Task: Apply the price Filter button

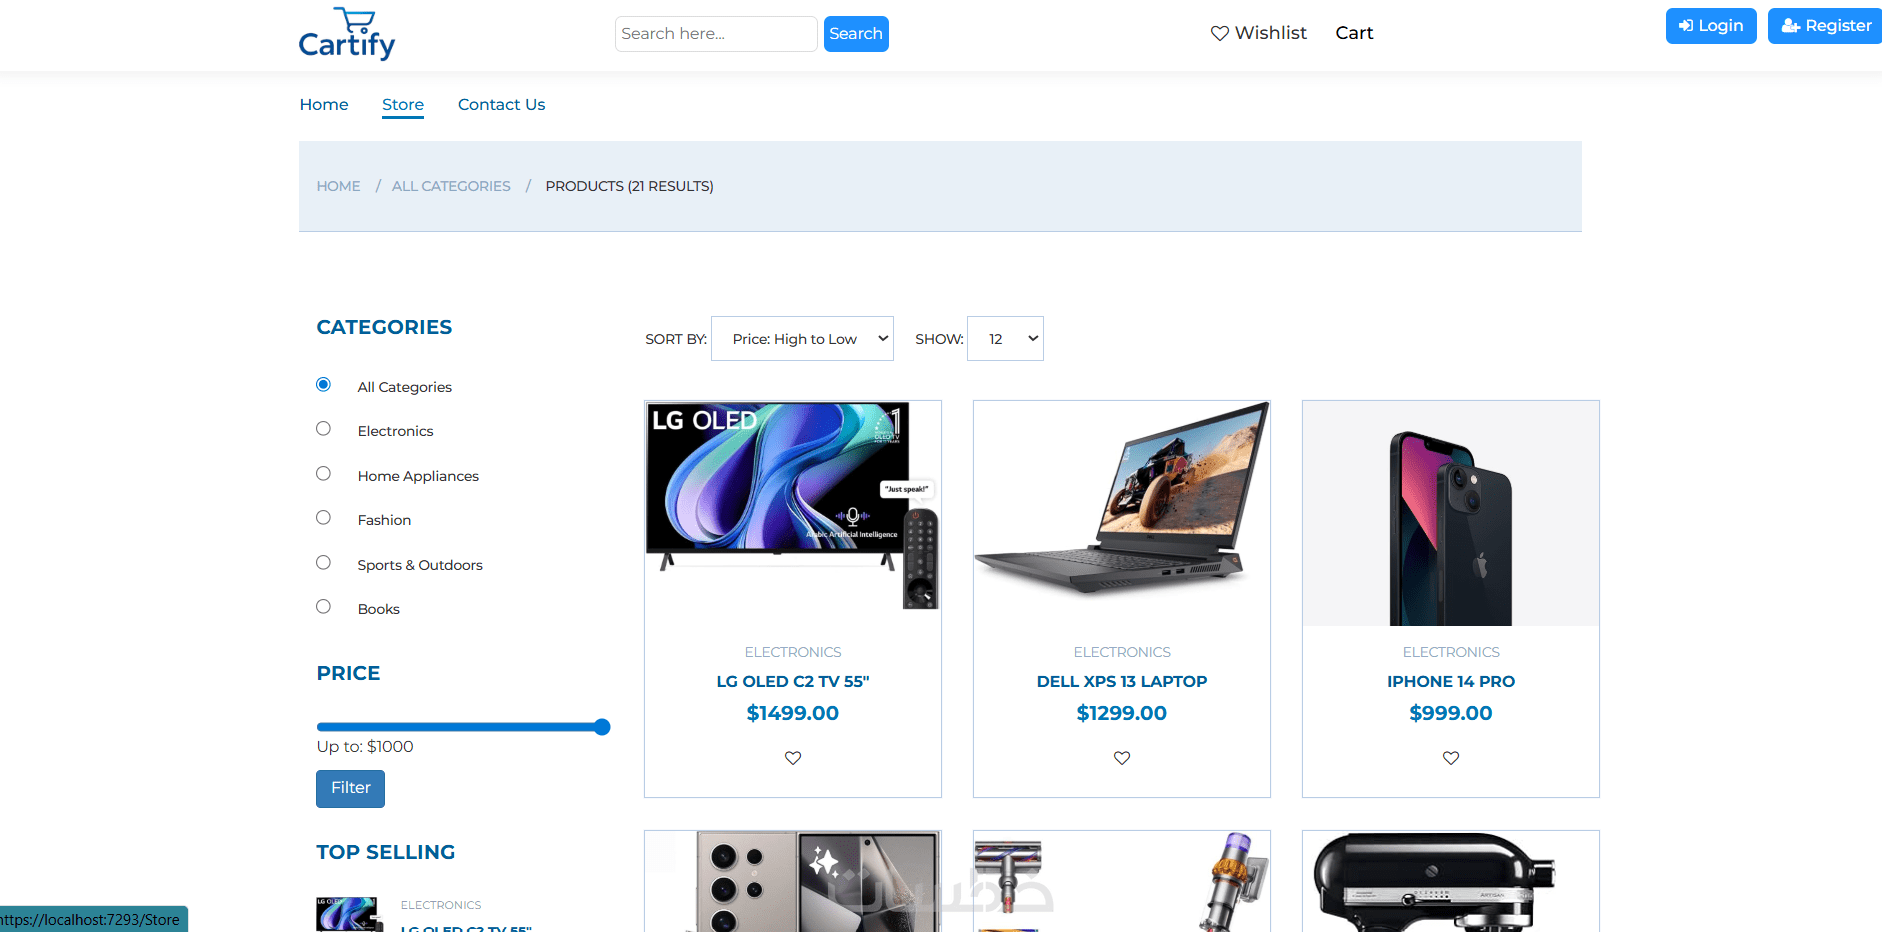Action: point(351,788)
